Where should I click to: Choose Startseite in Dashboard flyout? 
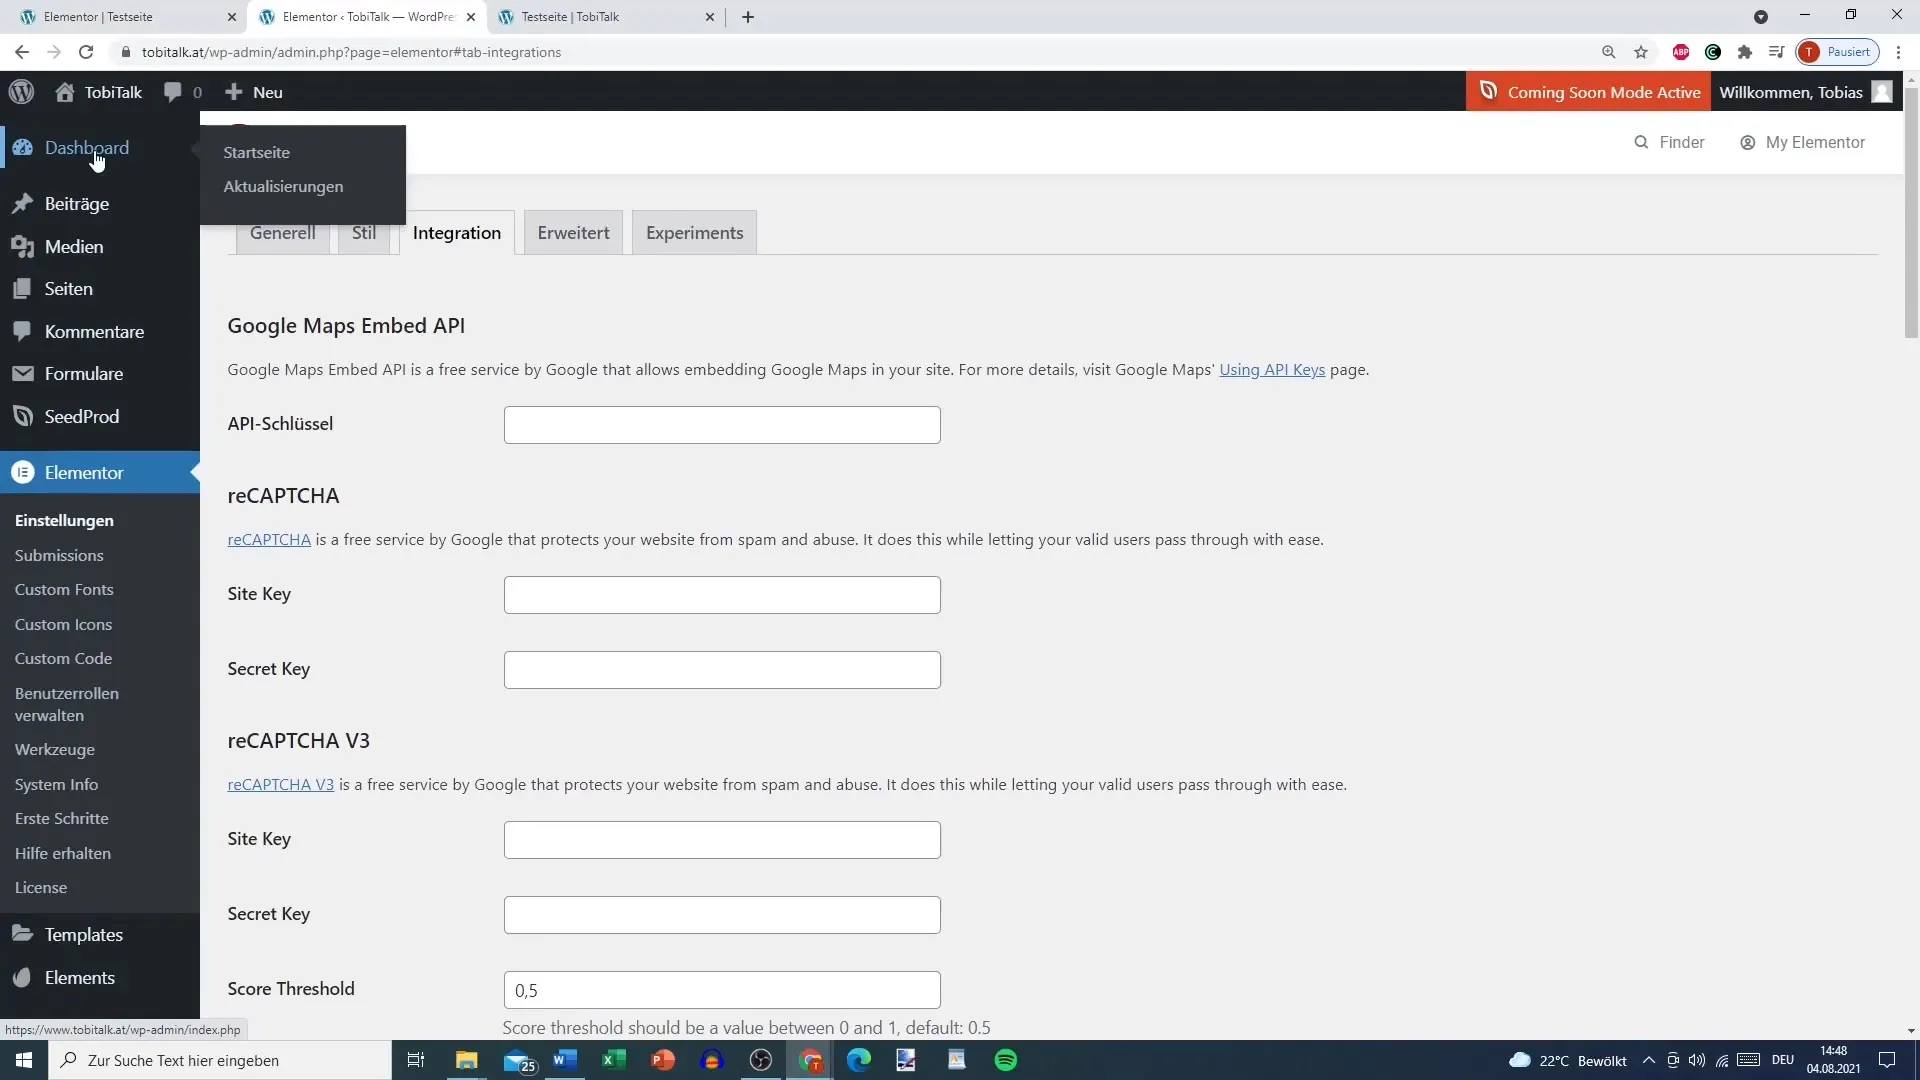(257, 153)
